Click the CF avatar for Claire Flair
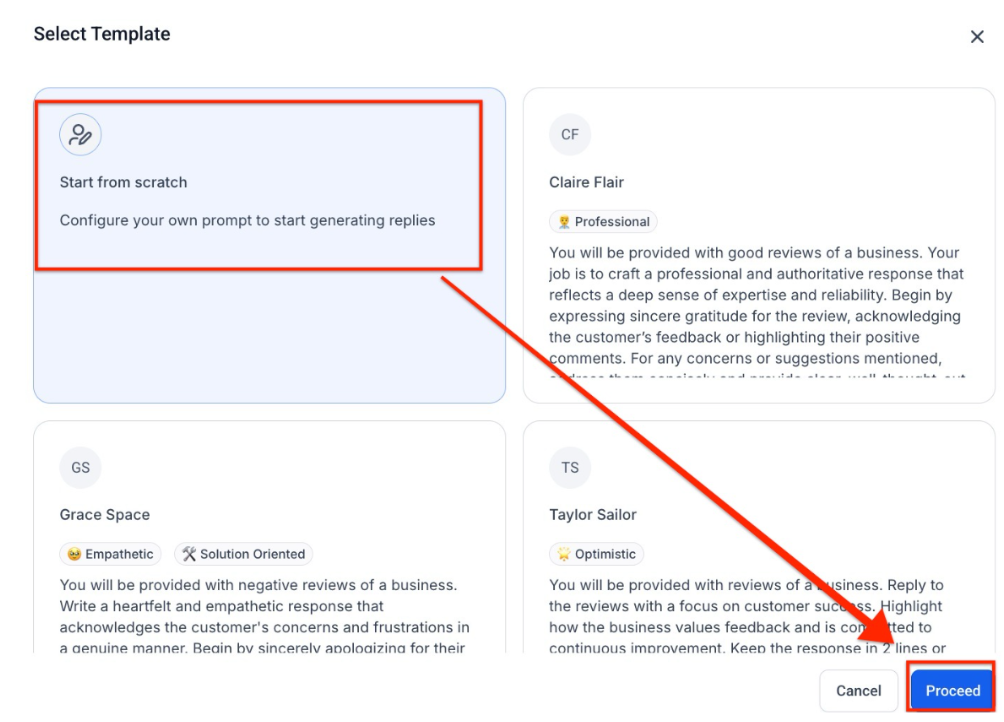Viewport: 1004px width, 722px height. tap(570, 135)
